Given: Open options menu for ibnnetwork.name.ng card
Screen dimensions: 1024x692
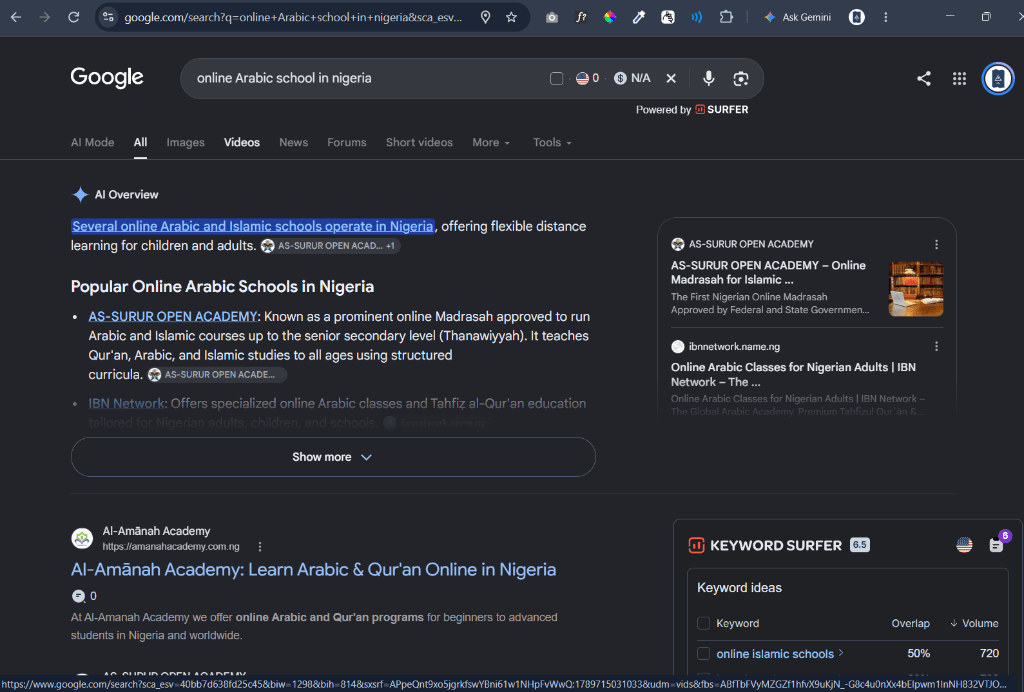Looking at the screenshot, I should tap(936, 347).
